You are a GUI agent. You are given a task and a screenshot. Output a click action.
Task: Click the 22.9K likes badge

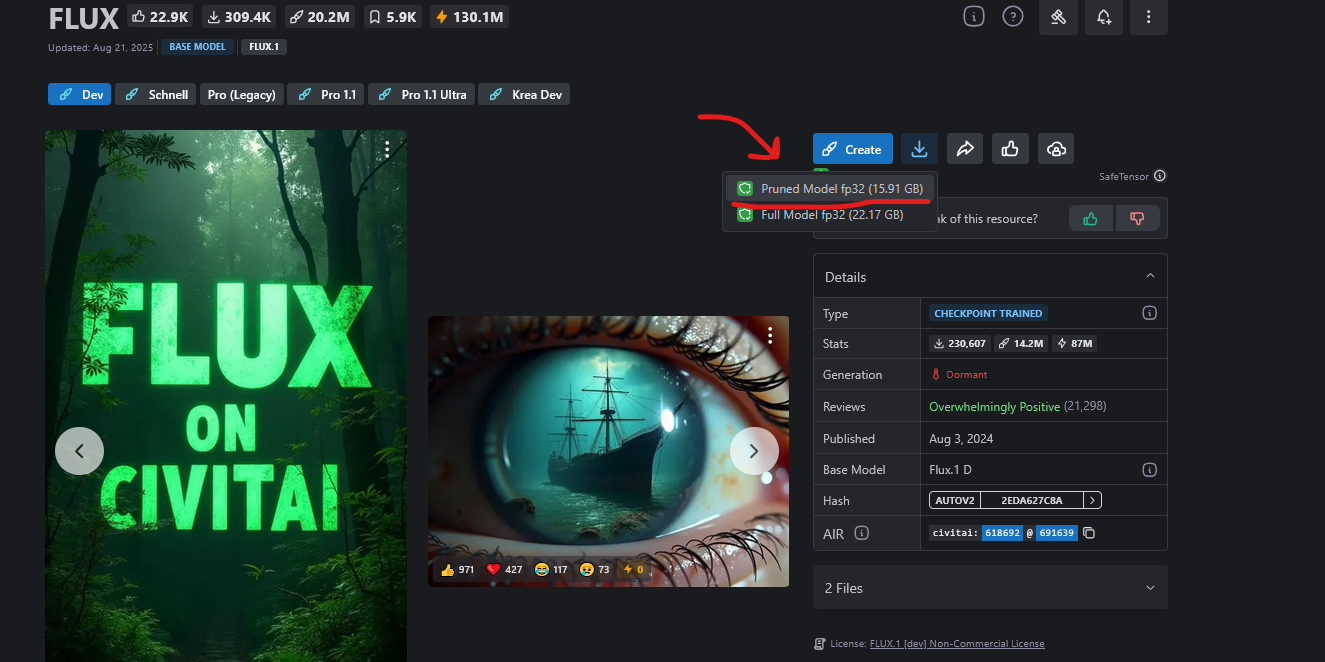click(162, 16)
